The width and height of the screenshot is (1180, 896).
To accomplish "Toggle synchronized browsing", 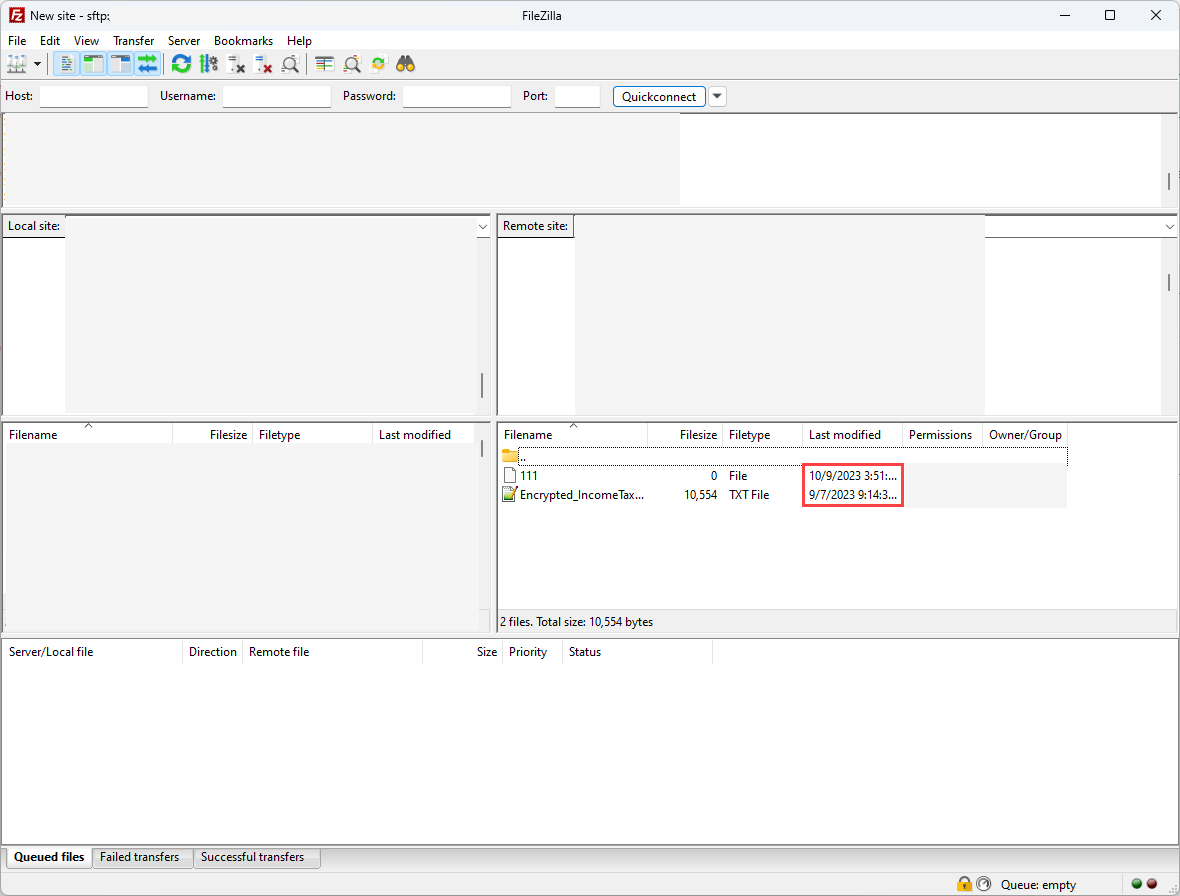I will 379,64.
